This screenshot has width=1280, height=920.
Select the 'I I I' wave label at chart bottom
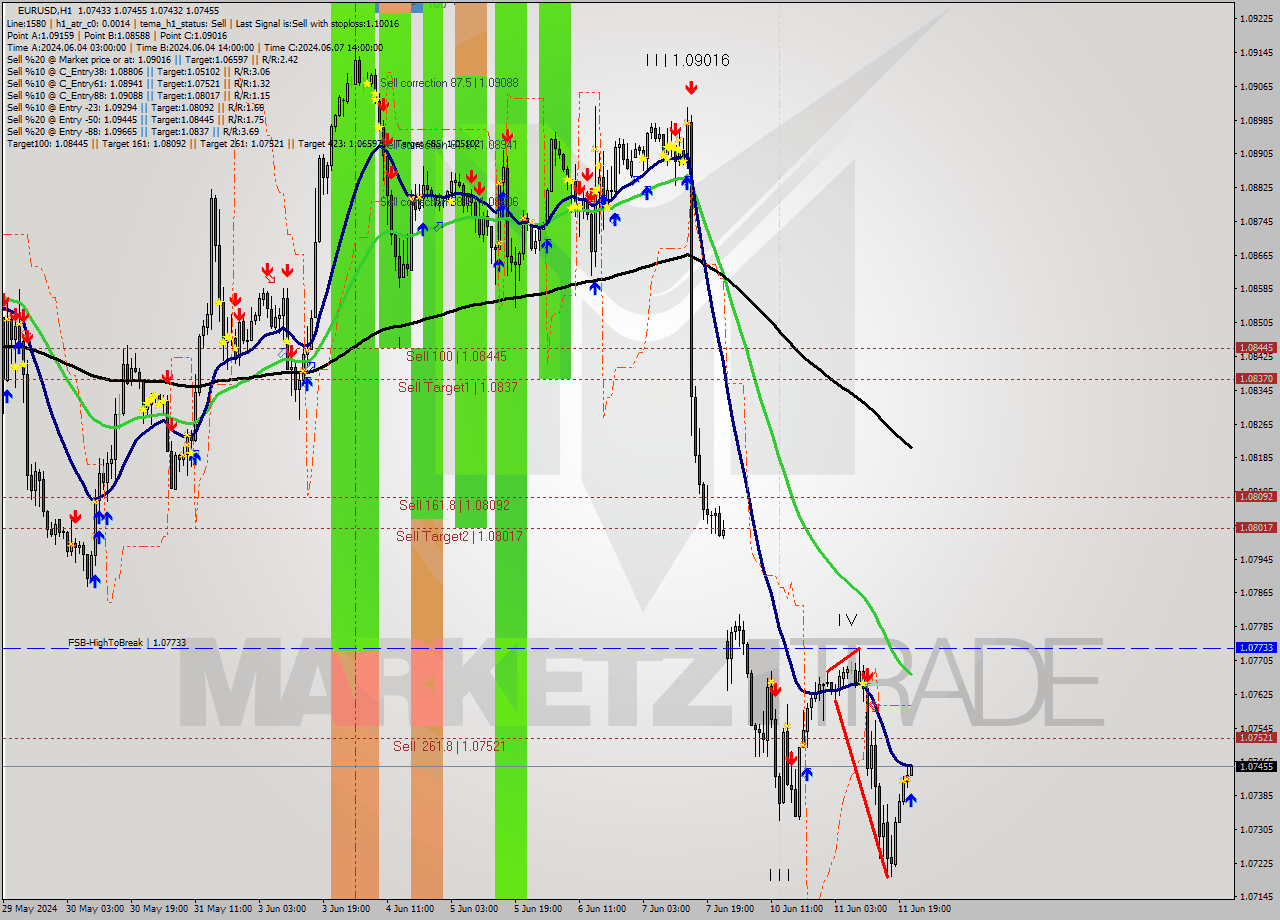779,875
